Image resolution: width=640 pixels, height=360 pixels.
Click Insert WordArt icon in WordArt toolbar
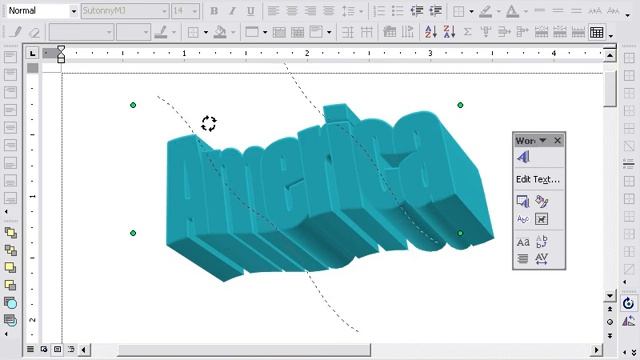[524, 157]
